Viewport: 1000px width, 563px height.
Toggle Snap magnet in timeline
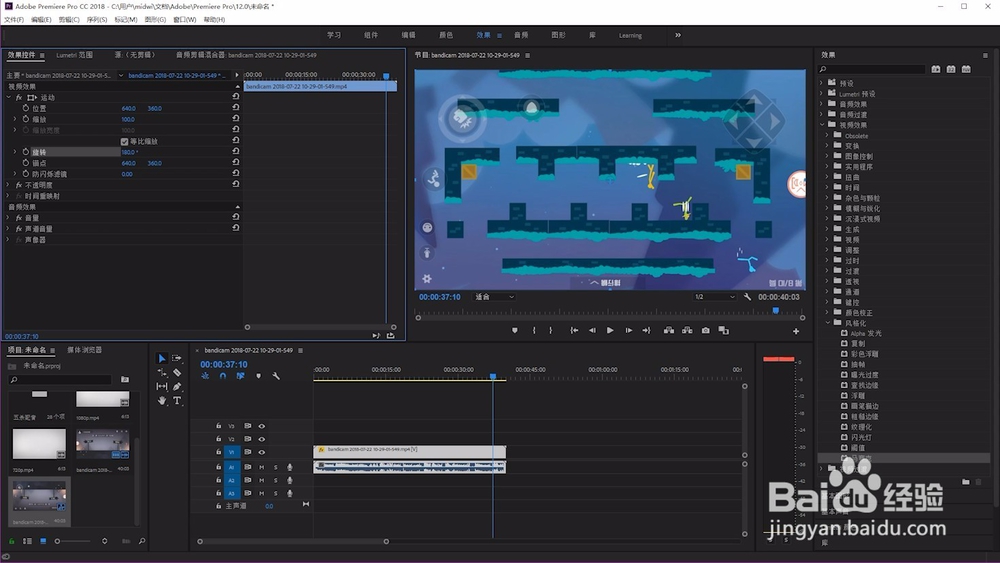[x=223, y=376]
